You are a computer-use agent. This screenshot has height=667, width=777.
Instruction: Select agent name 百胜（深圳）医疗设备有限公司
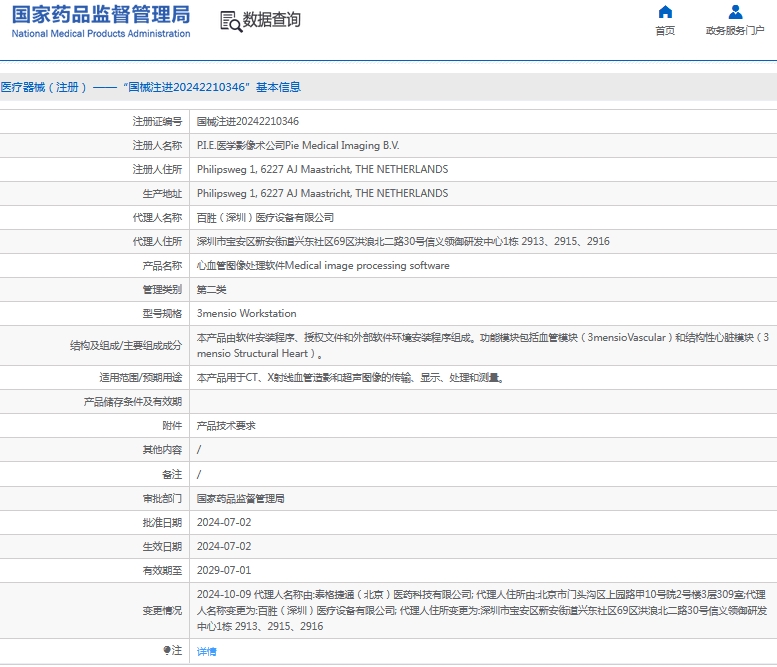coord(265,218)
